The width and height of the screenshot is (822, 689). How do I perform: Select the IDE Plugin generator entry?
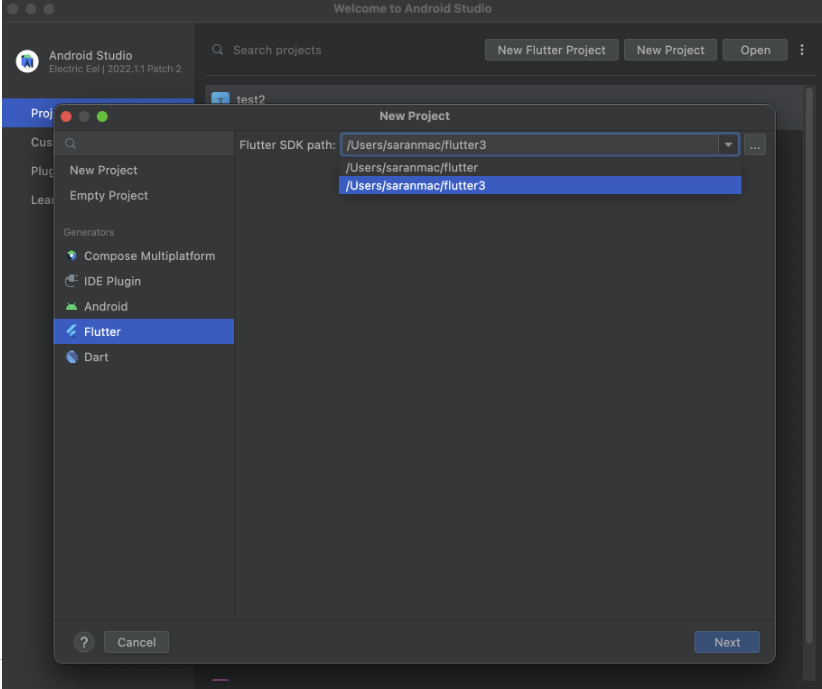pyautogui.click(x=144, y=281)
